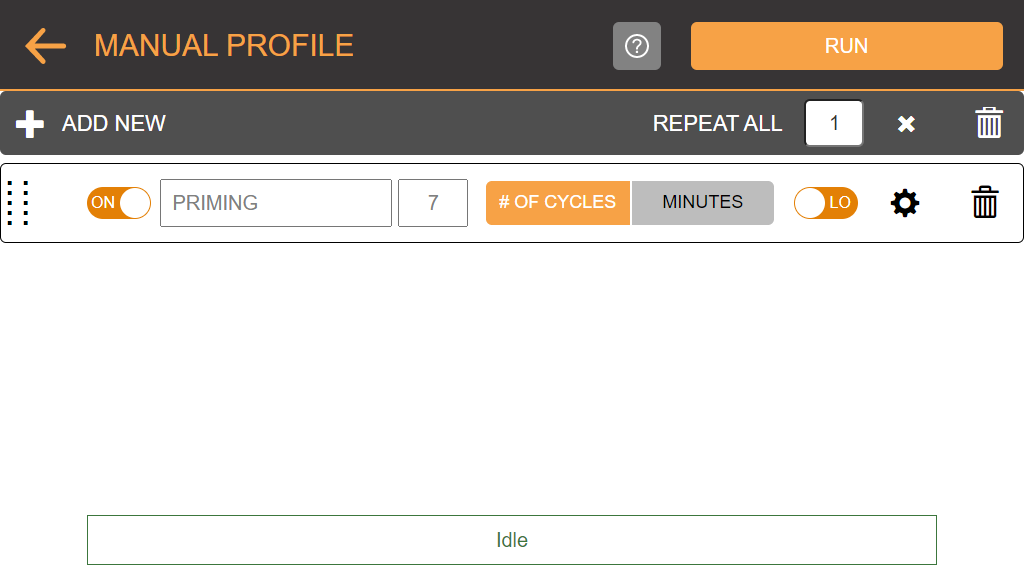This screenshot has width=1024, height=567.
Task: Switch to MINUTES mode
Action: click(703, 202)
